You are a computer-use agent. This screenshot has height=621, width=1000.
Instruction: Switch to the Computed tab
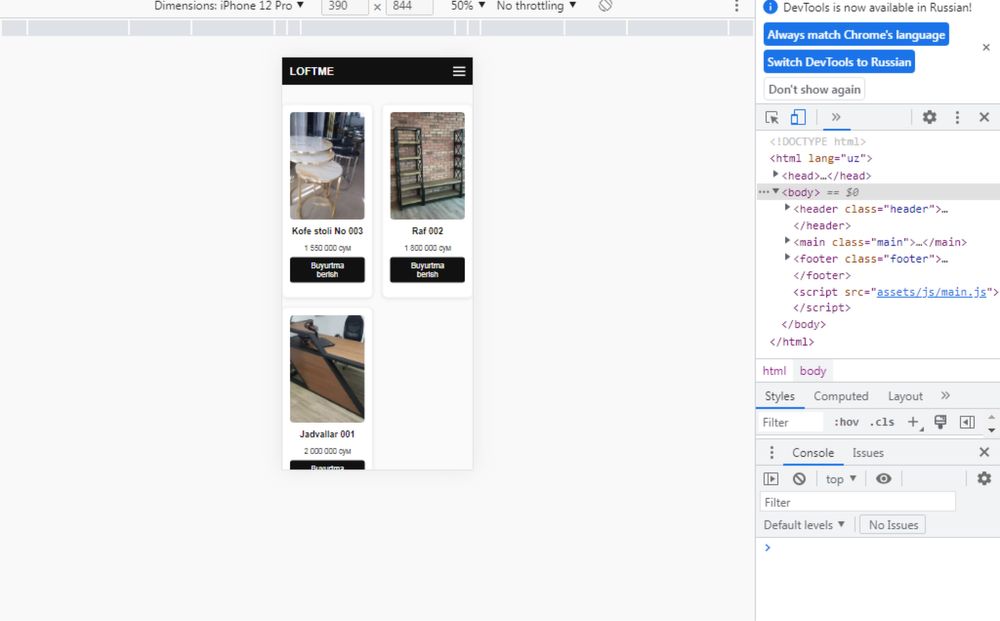pos(840,396)
